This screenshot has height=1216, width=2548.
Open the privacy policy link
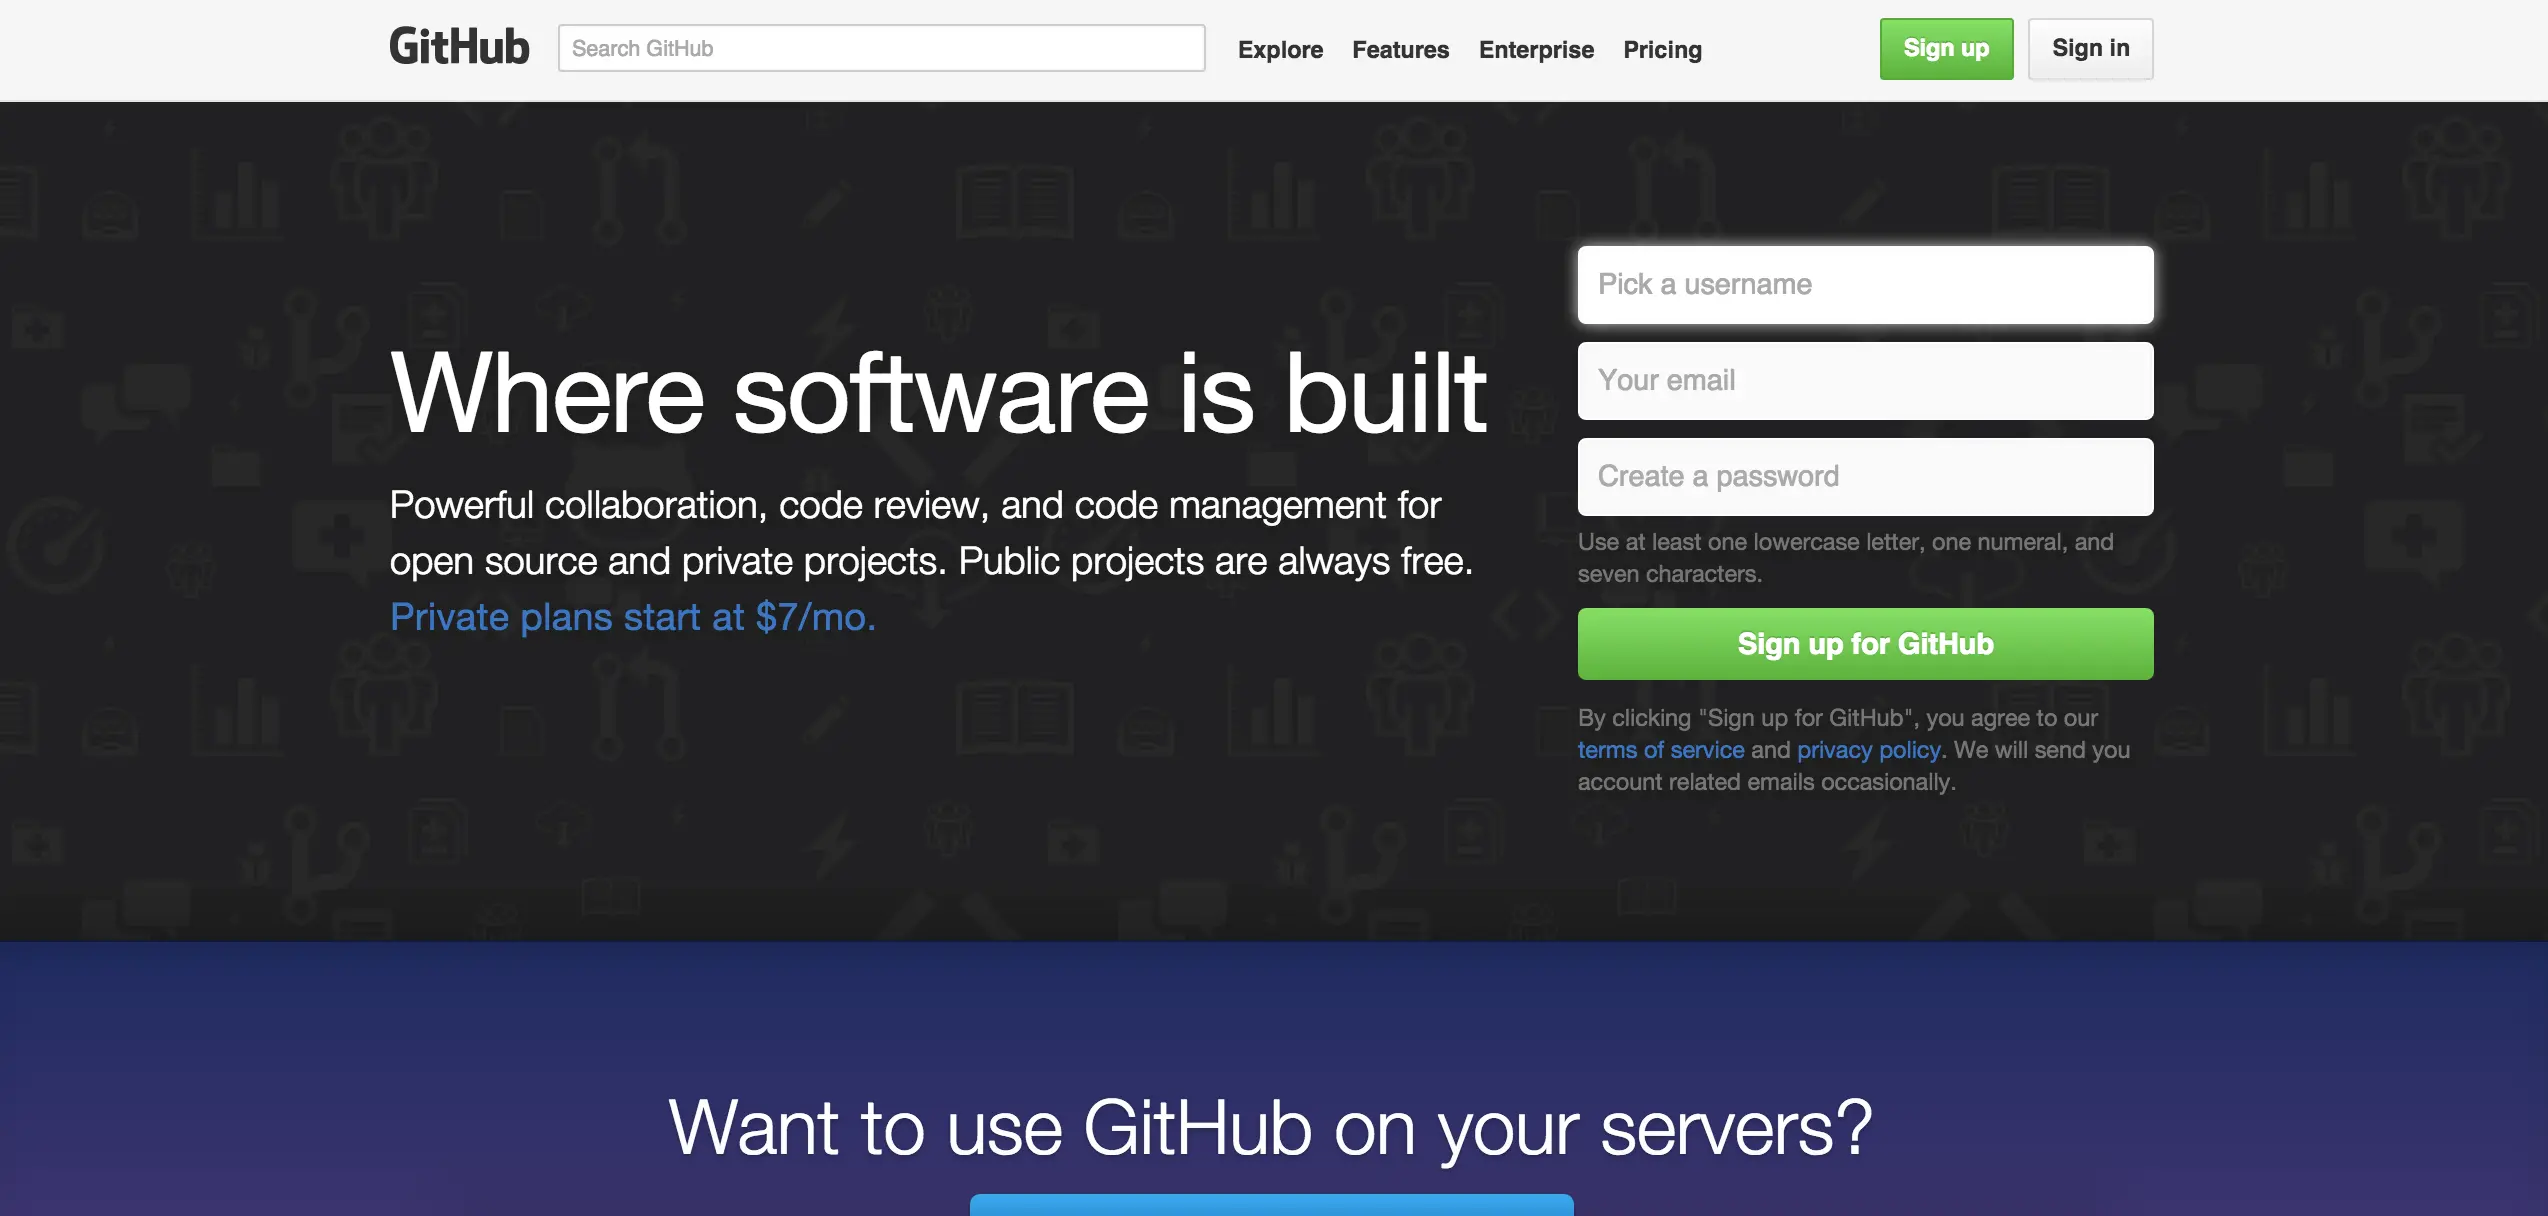pos(1868,750)
